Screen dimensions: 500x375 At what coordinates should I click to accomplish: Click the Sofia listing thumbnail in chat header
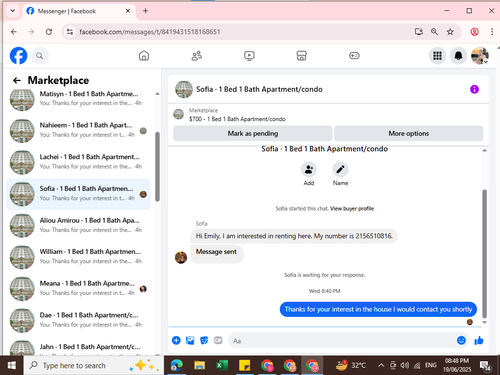184,89
